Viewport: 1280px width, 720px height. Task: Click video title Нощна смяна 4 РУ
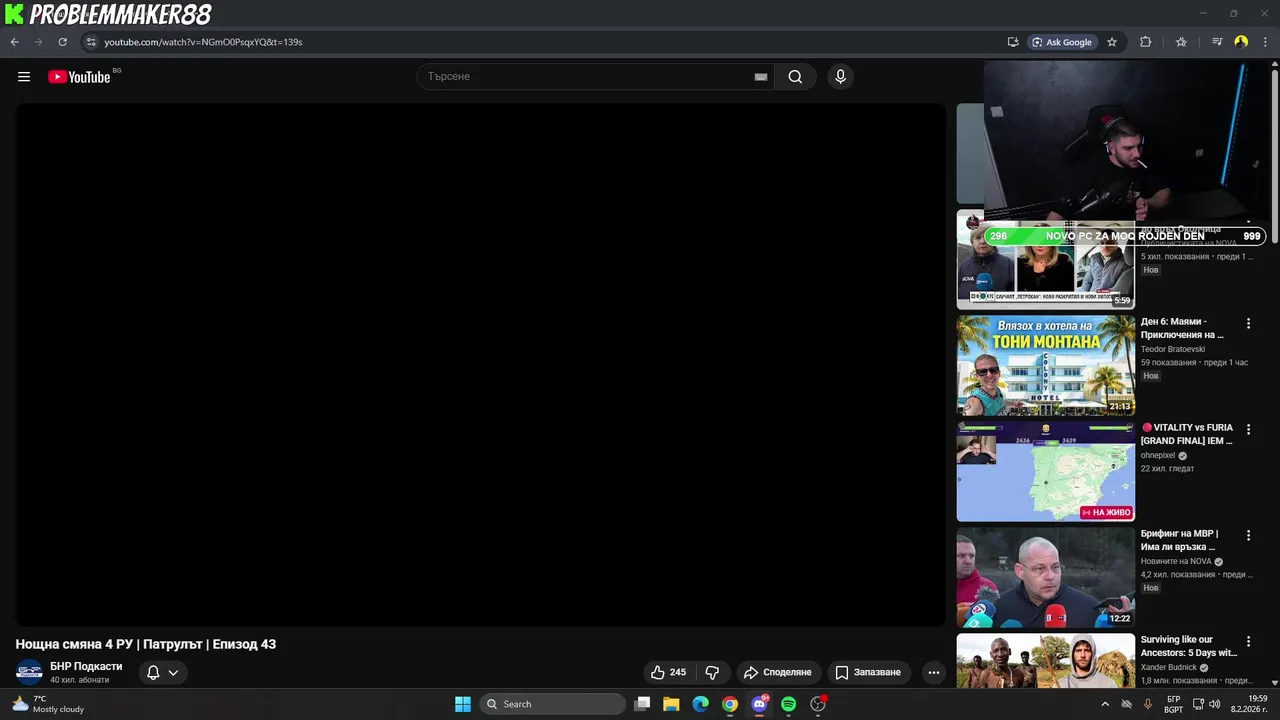[x=145, y=644]
